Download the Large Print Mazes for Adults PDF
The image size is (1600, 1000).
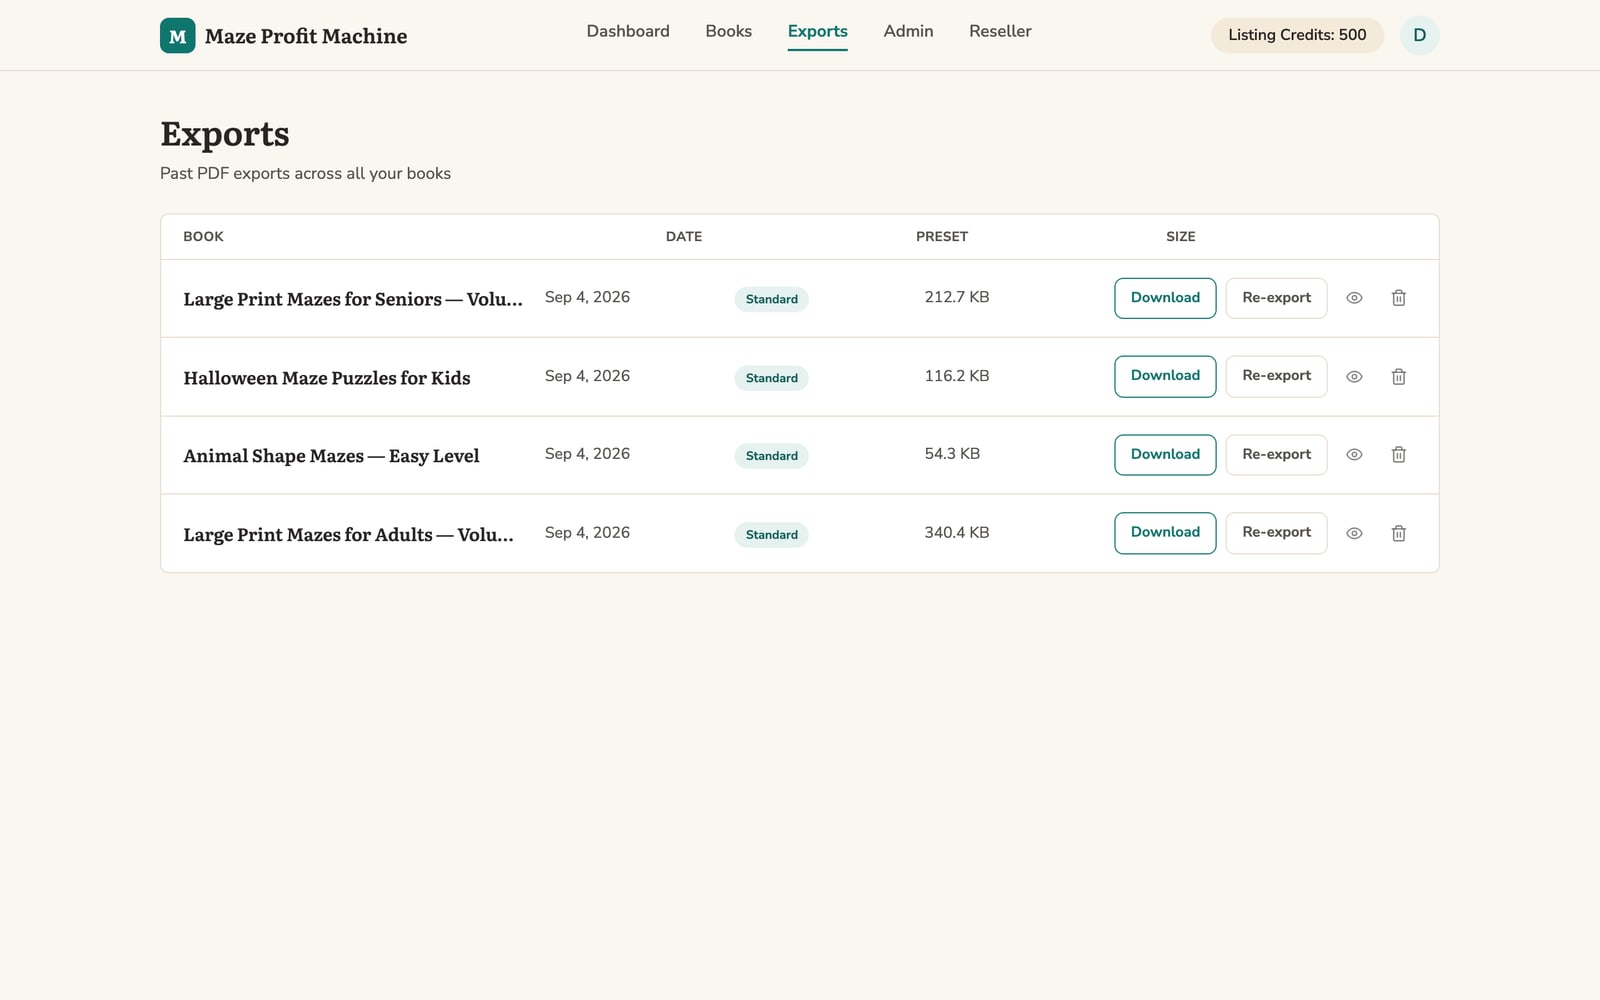[1165, 533]
